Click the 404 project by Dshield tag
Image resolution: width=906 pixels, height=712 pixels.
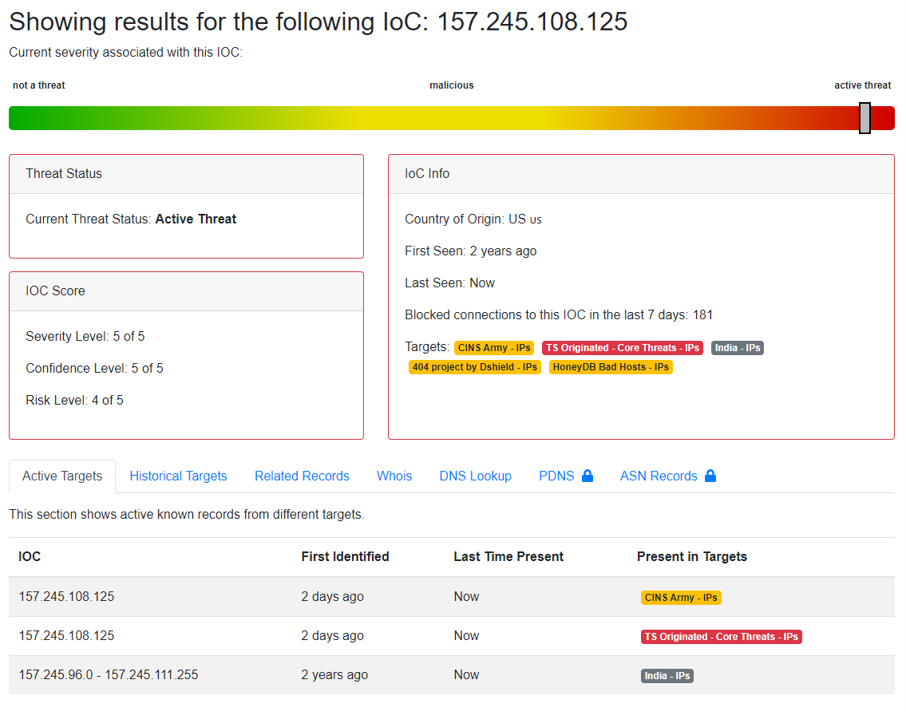(474, 367)
